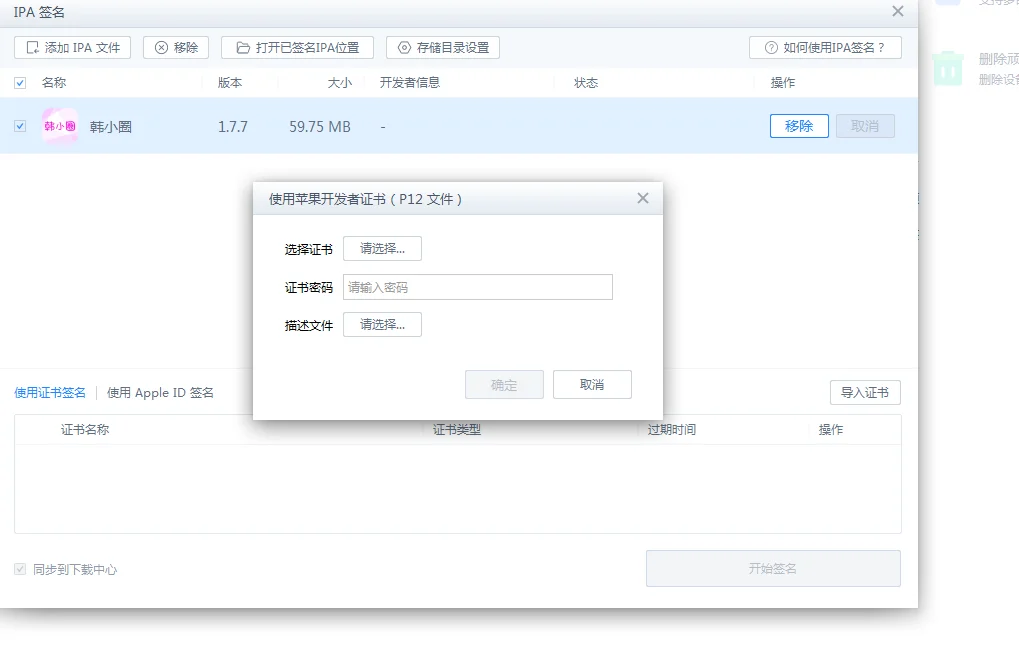Choose a certificate with the 选择证书 请选择 button

tap(382, 248)
